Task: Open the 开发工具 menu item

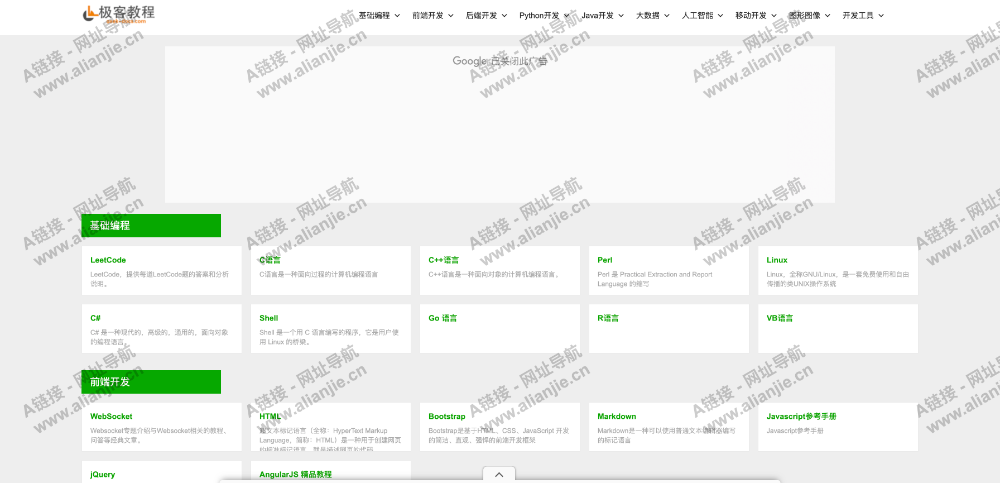Action: coord(863,16)
